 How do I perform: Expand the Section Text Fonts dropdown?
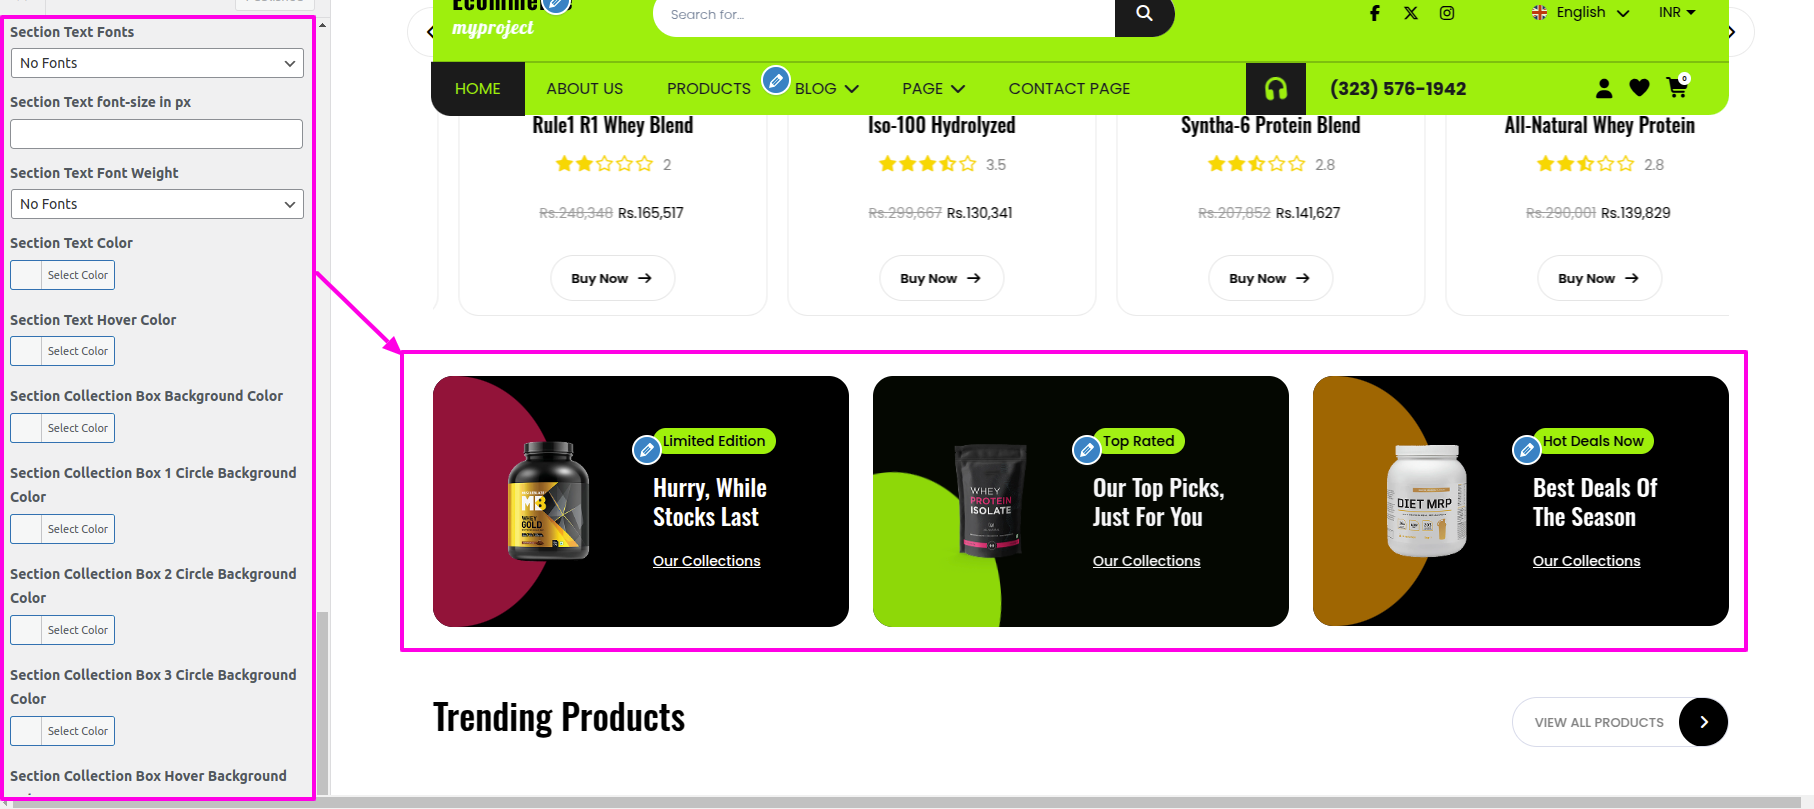click(x=157, y=63)
